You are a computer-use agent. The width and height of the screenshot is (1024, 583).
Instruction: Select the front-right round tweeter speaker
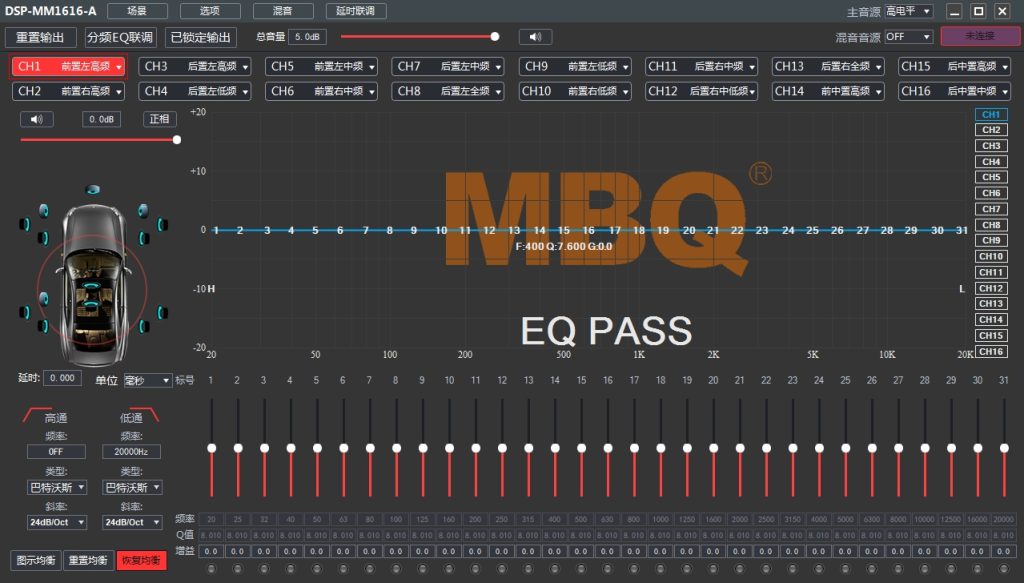click(x=142, y=210)
